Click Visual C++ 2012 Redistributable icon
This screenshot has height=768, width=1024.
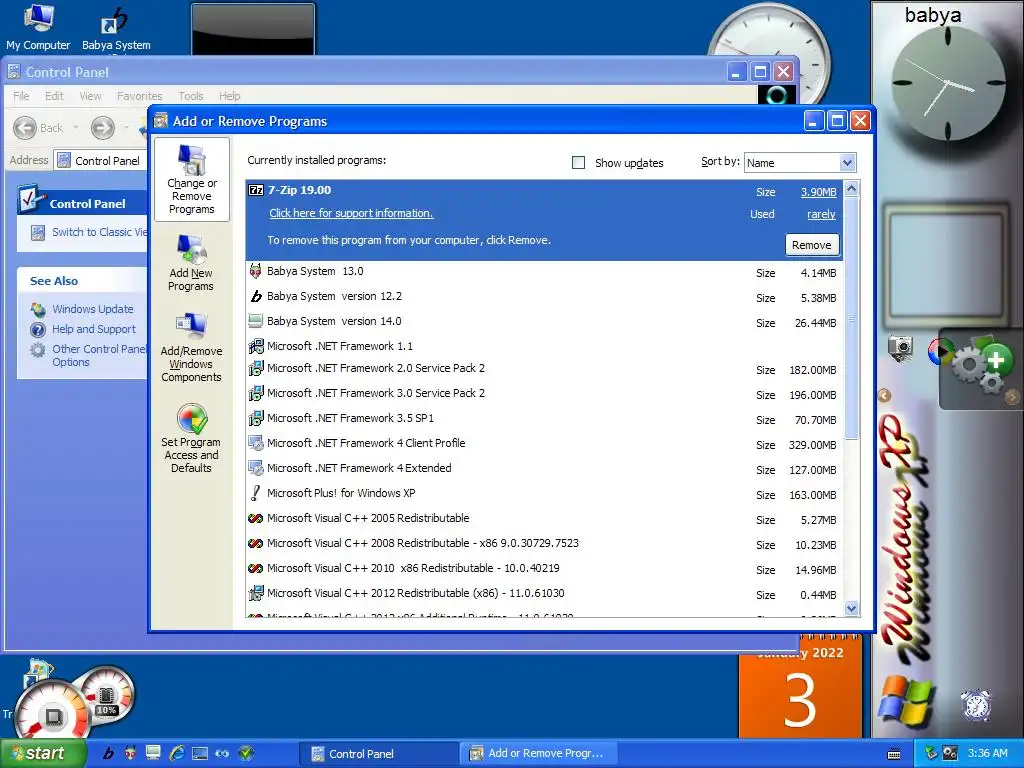256,594
